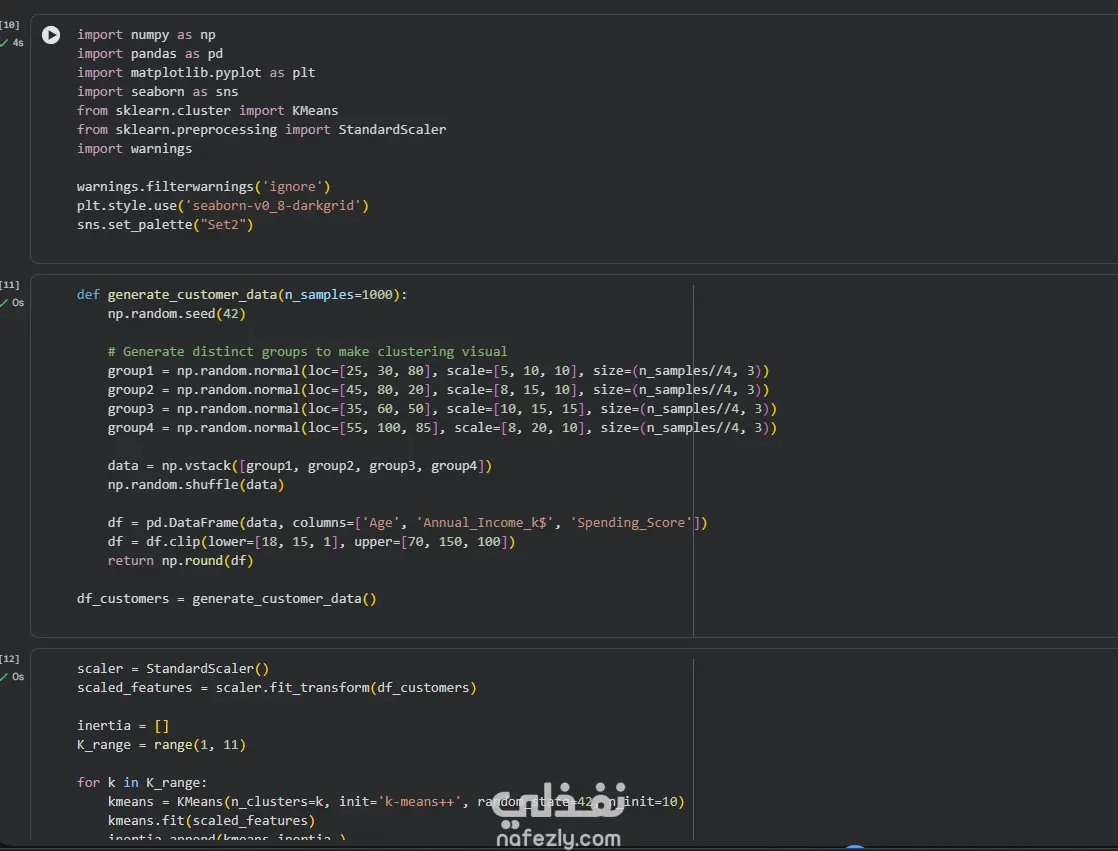This screenshot has width=1118, height=851.
Task: Place cursor on 'import numpy as np' line
Action: pos(146,35)
